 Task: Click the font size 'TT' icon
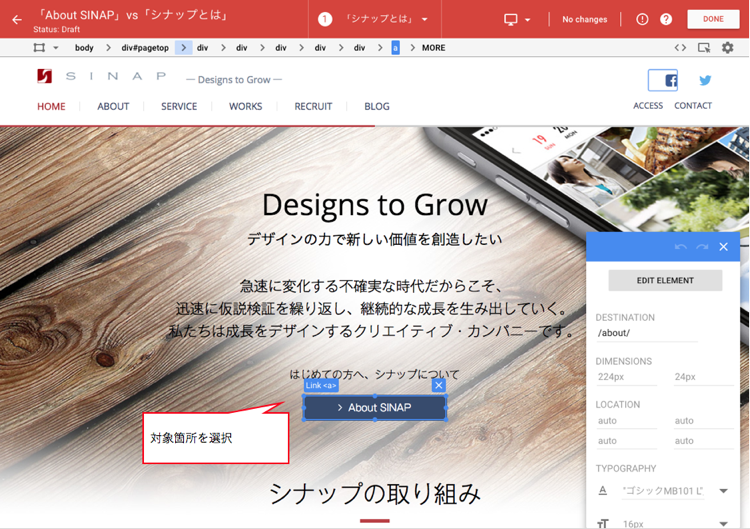(603, 524)
